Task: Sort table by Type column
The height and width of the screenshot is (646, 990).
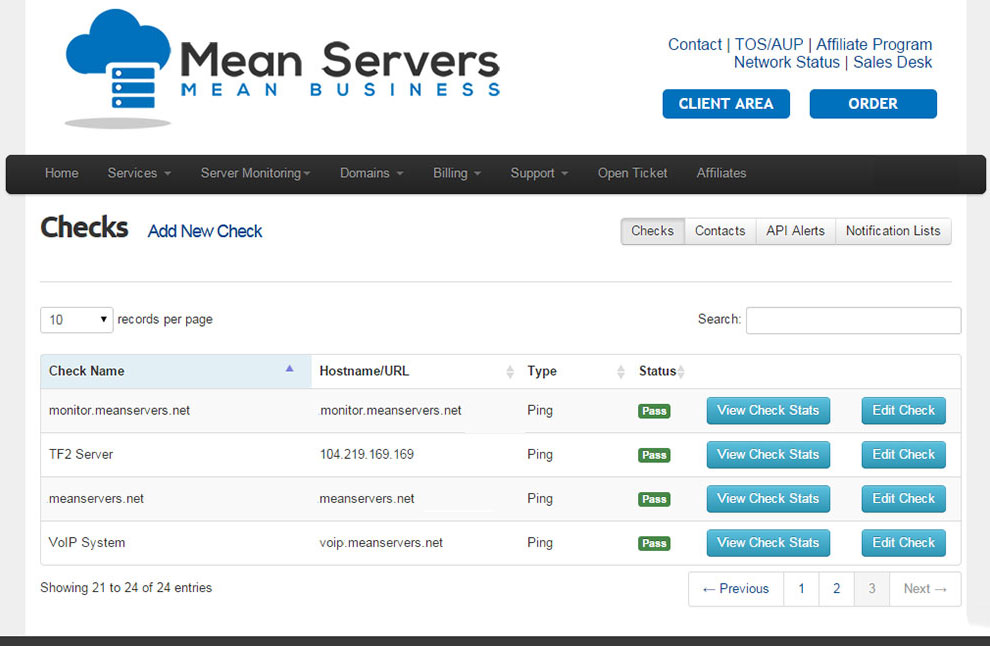Action: [573, 371]
